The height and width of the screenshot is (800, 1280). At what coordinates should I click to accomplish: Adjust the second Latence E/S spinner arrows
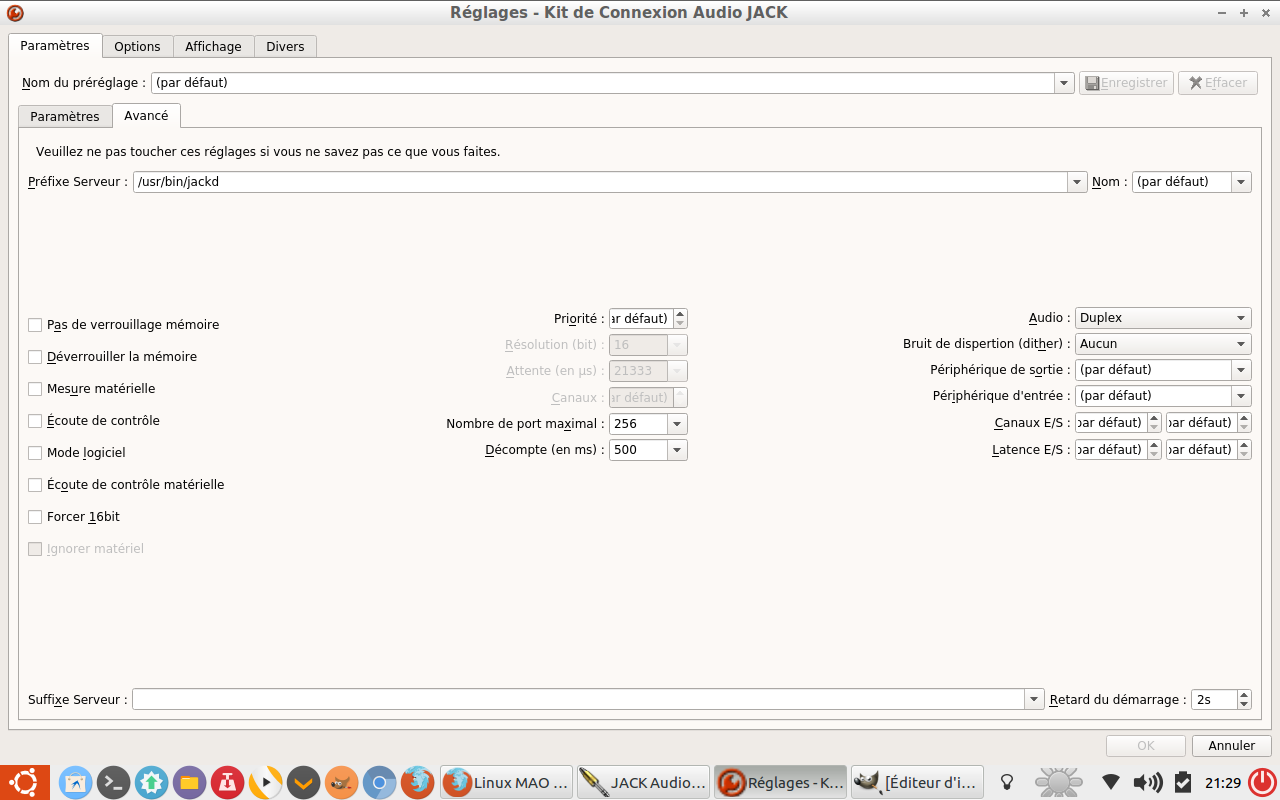(x=1244, y=450)
